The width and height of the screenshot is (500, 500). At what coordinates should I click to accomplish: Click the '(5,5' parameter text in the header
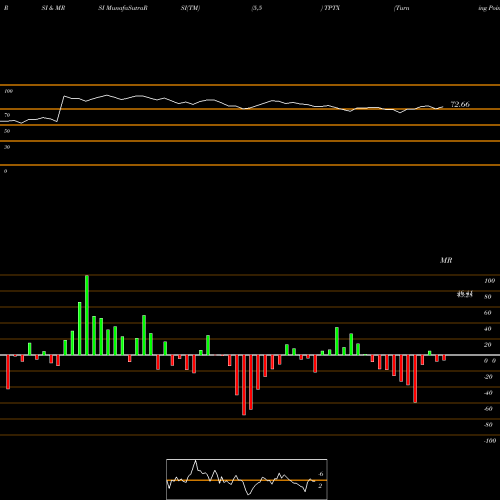pyautogui.click(x=257, y=8)
